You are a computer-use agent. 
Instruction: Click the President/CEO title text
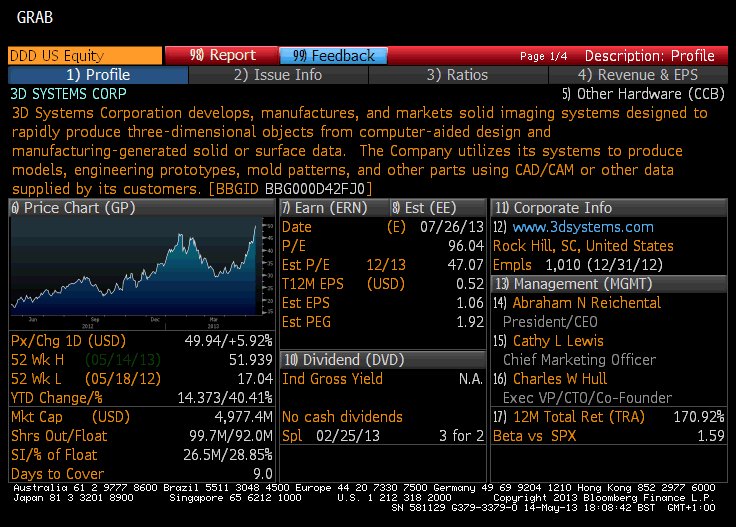[x=550, y=322]
